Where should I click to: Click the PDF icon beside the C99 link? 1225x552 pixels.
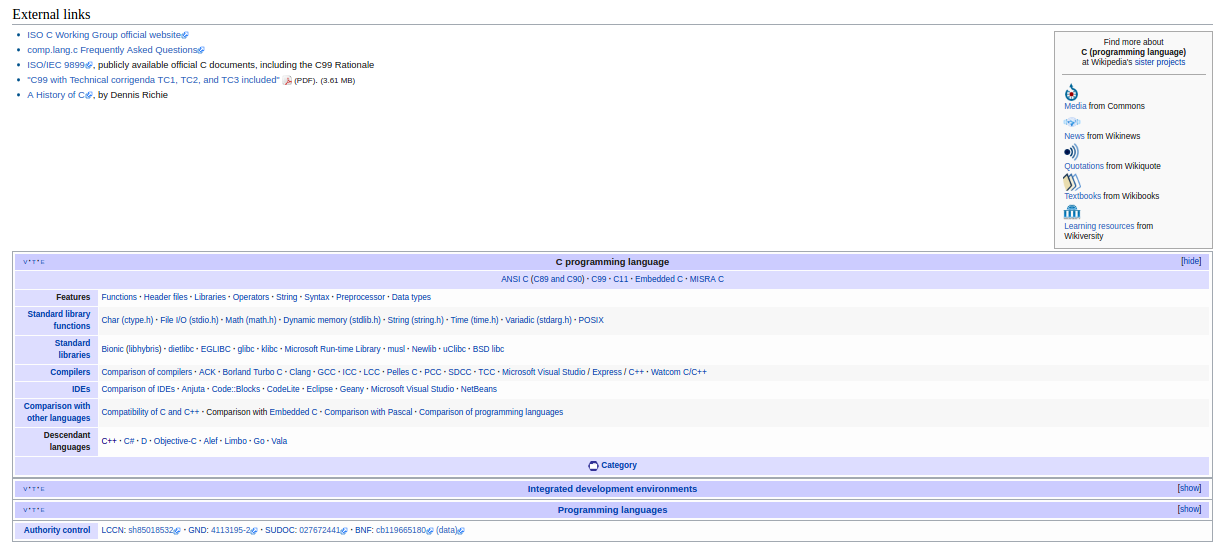[287, 80]
